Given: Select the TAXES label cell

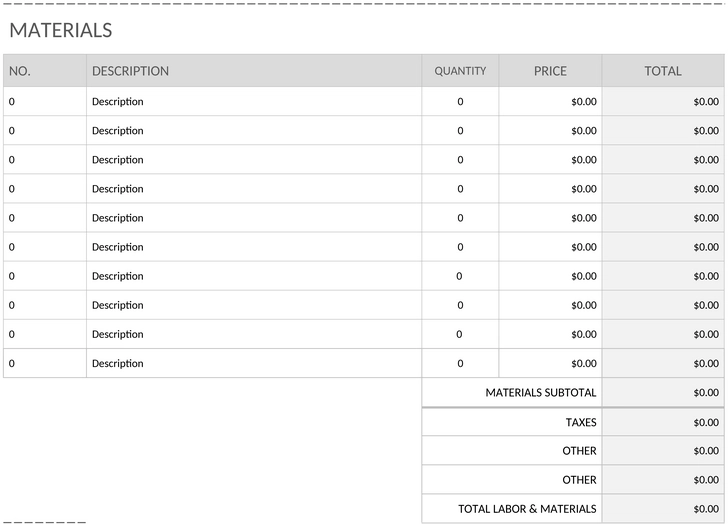Looking at the screenshot, I should pyautogui.click(x=512, y=422).
